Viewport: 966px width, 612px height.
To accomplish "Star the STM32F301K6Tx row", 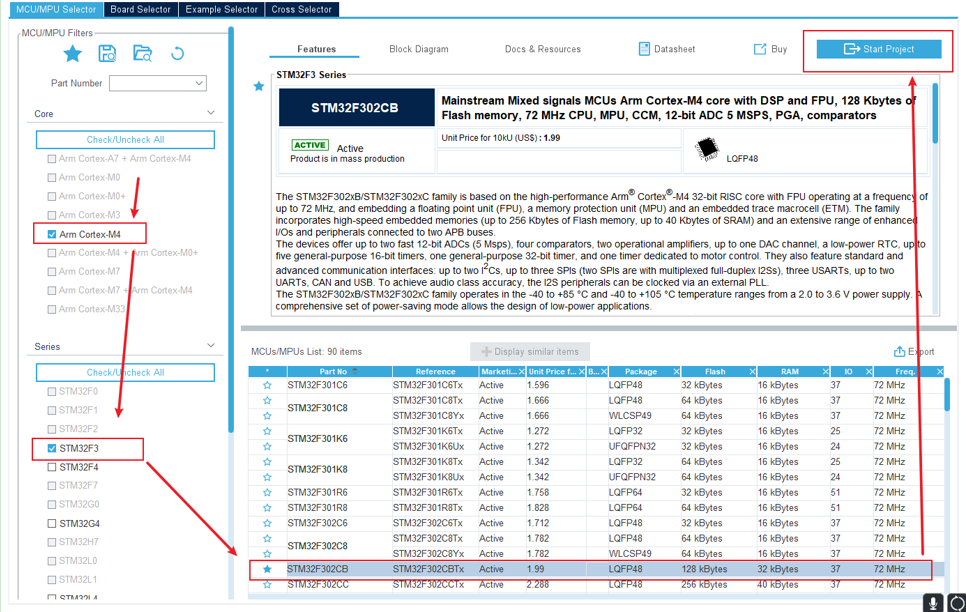I will tap(267, 431).
